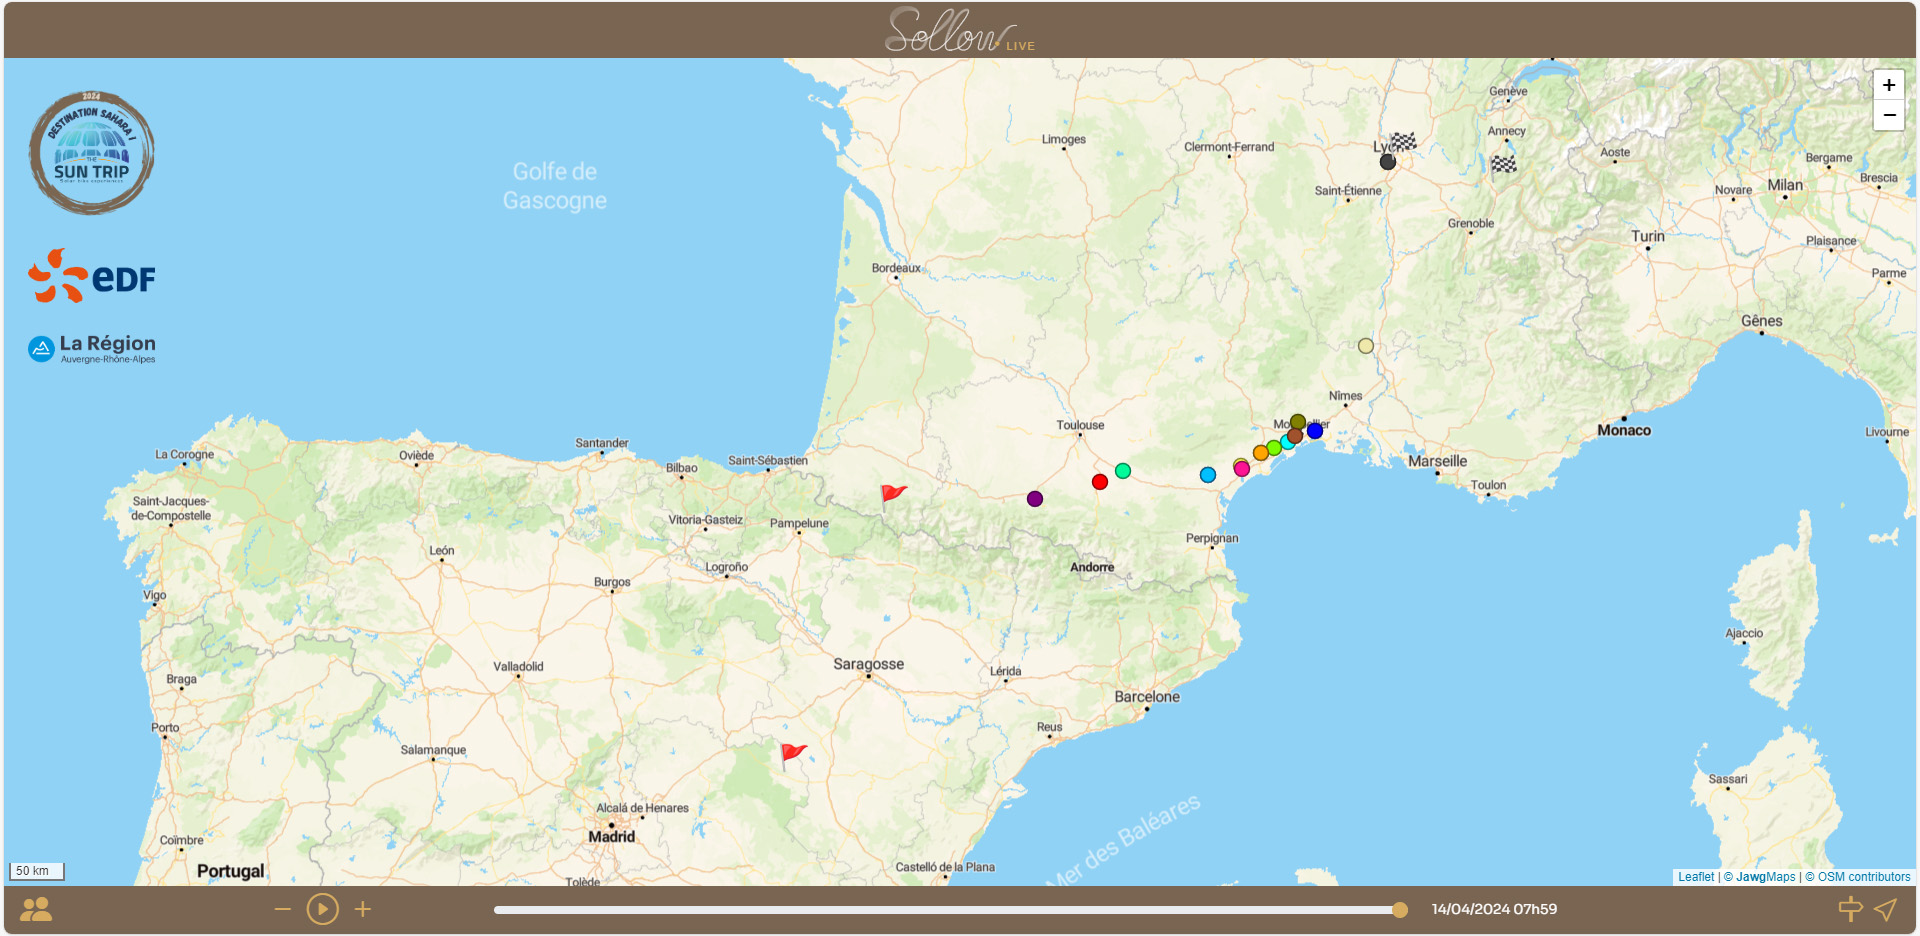This screenshot has width=1920, height=936.
Task: Click the signpost icon in bottom bar
Action: click(x=1850, y=909)
